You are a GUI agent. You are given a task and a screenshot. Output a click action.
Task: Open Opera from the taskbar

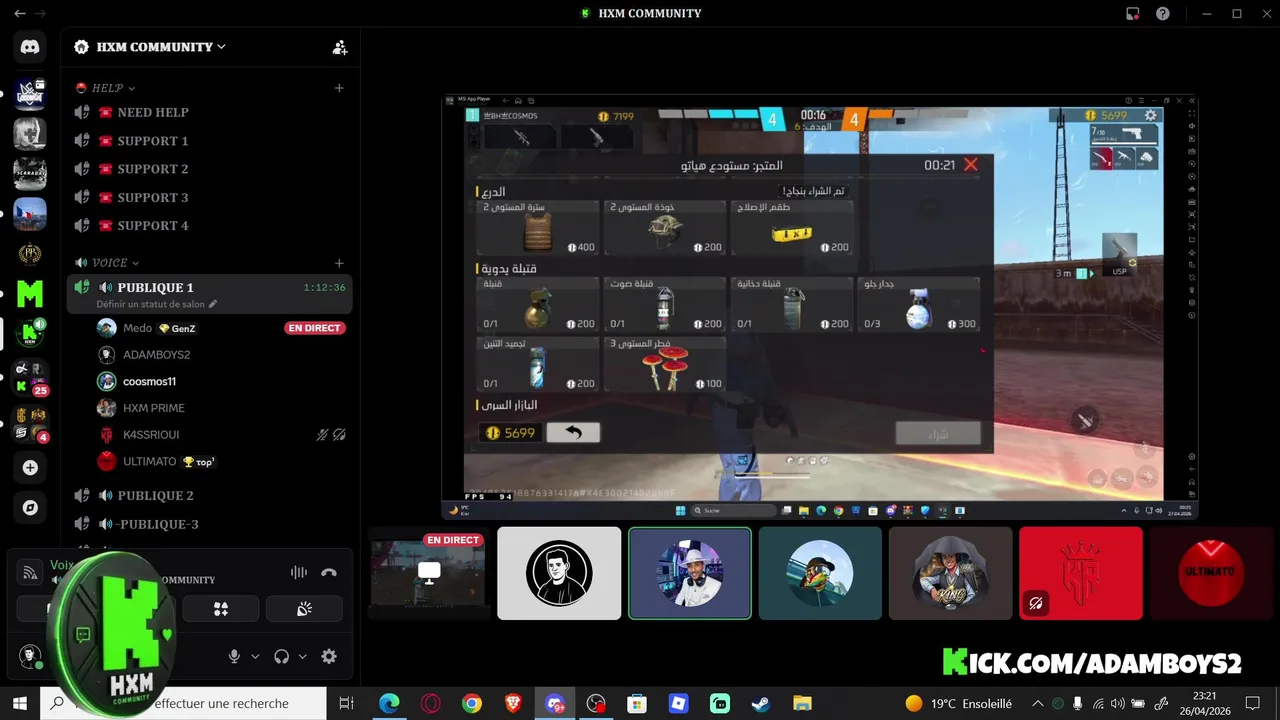click(431, 703)
